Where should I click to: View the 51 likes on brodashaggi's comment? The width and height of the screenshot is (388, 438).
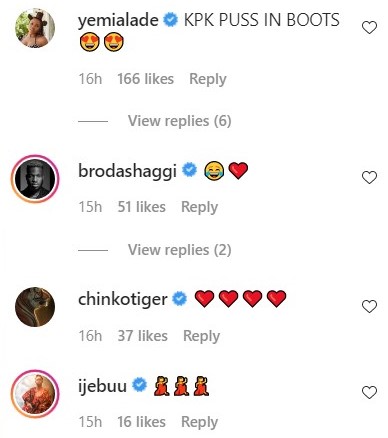[141, 207]
